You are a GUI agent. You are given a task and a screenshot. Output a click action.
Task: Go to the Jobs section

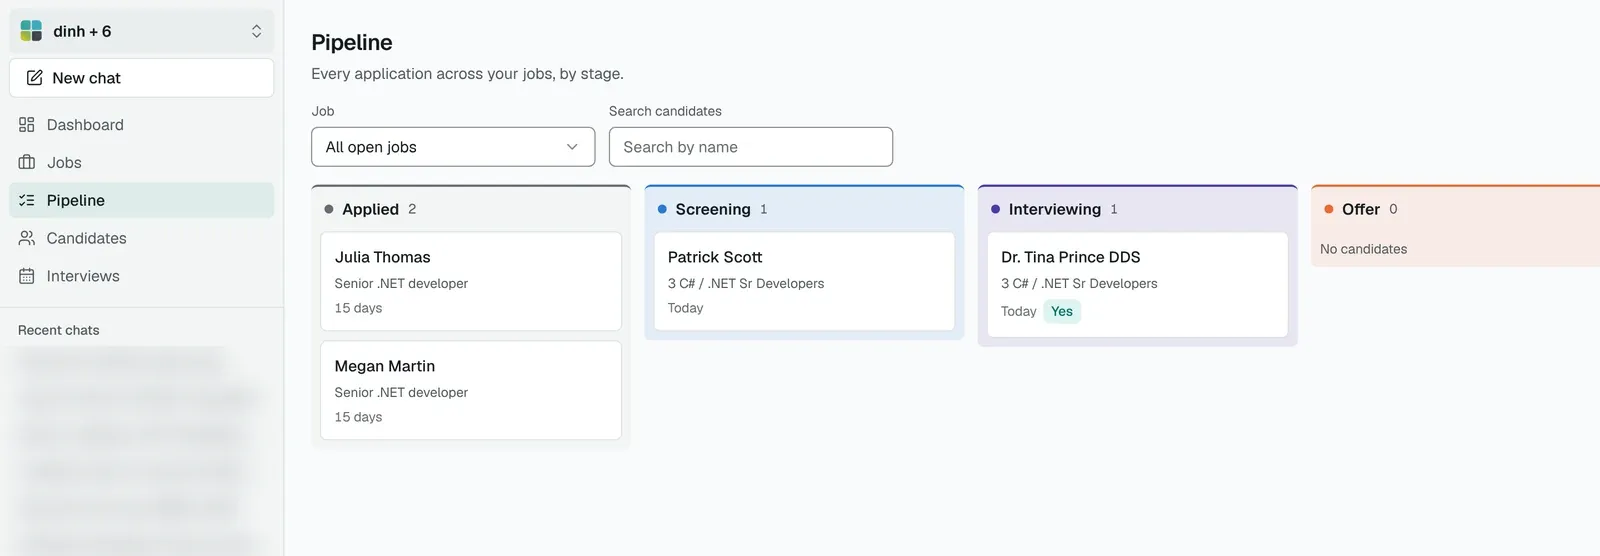point(141,162)
